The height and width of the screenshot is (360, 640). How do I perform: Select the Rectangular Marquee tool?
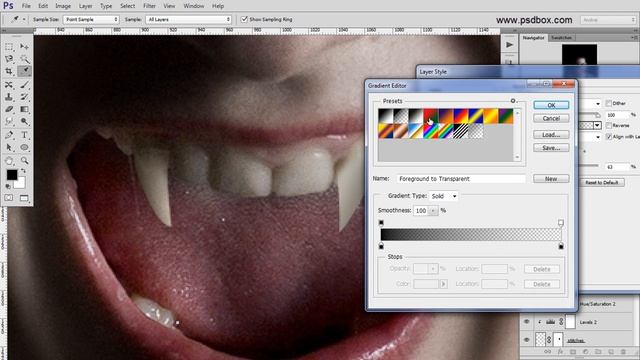pyautogui.click(x=9, y=47)
